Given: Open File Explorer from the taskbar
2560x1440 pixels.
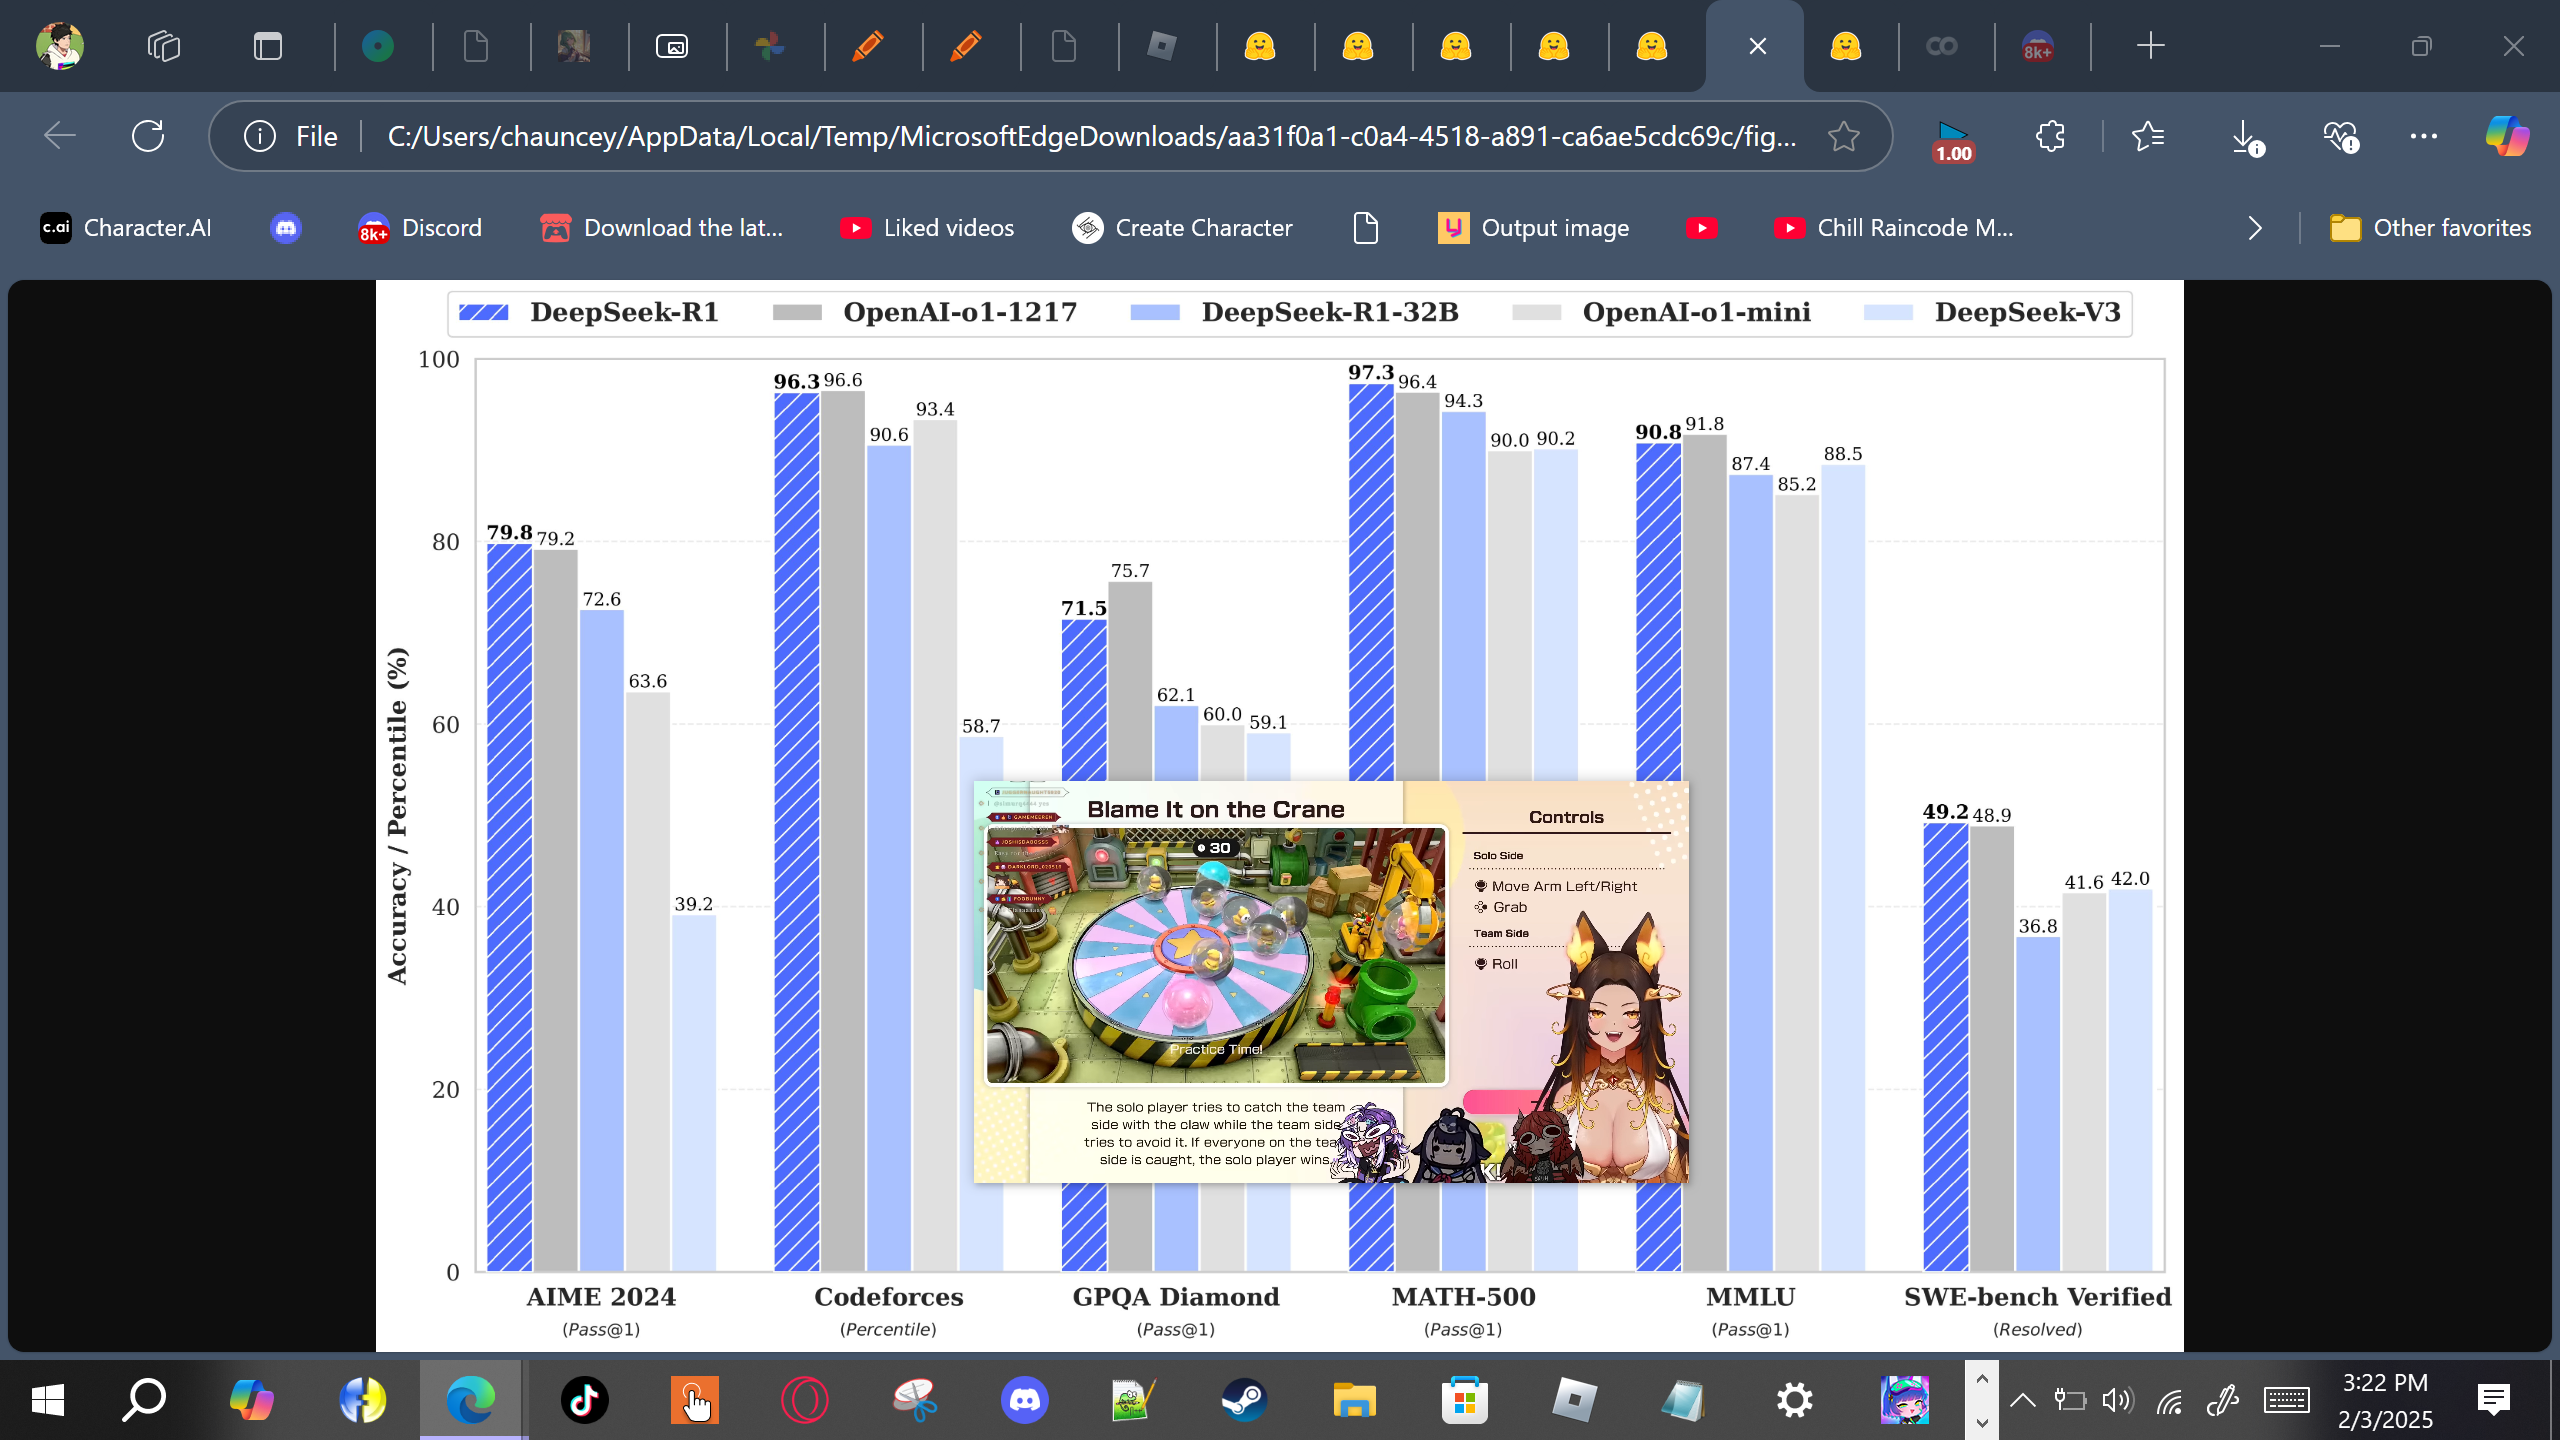Looking at the screenshot, I should (1354, 1400).
